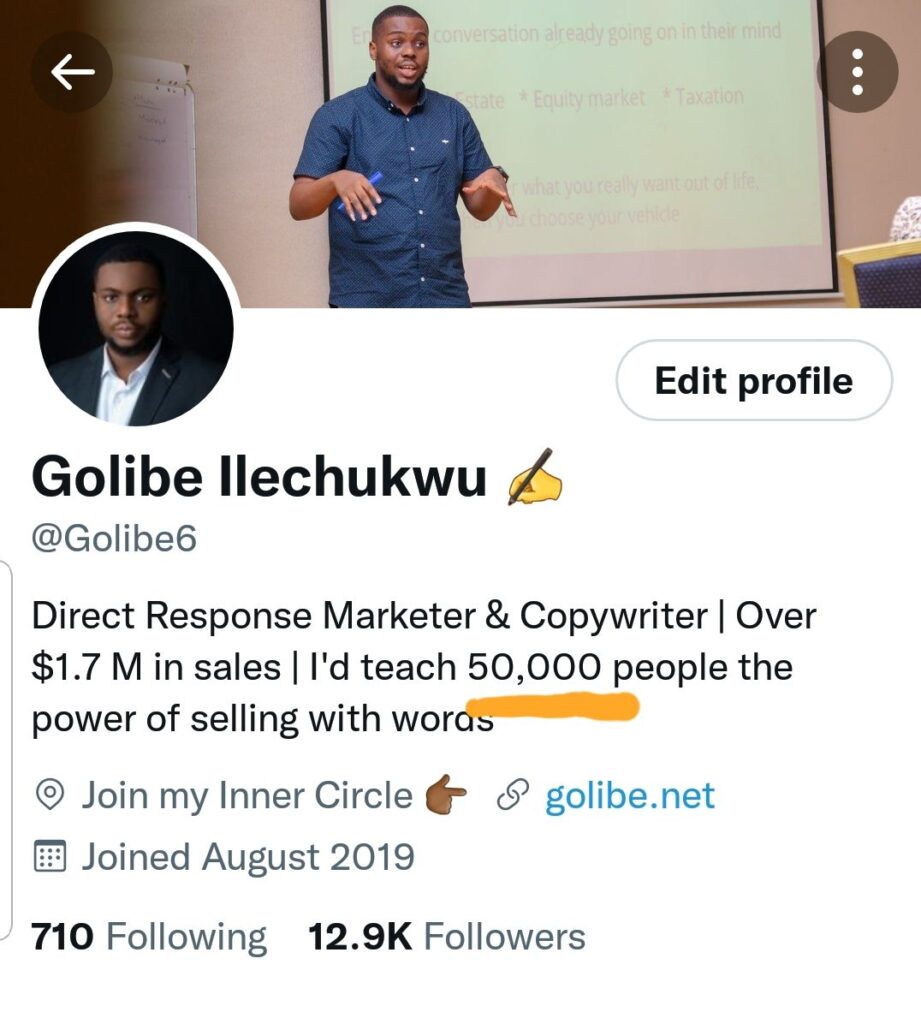This screenshot has width=921, height=1024.
Task: Click the orange highlight mark in bio
Action: [x=553, y=707]
